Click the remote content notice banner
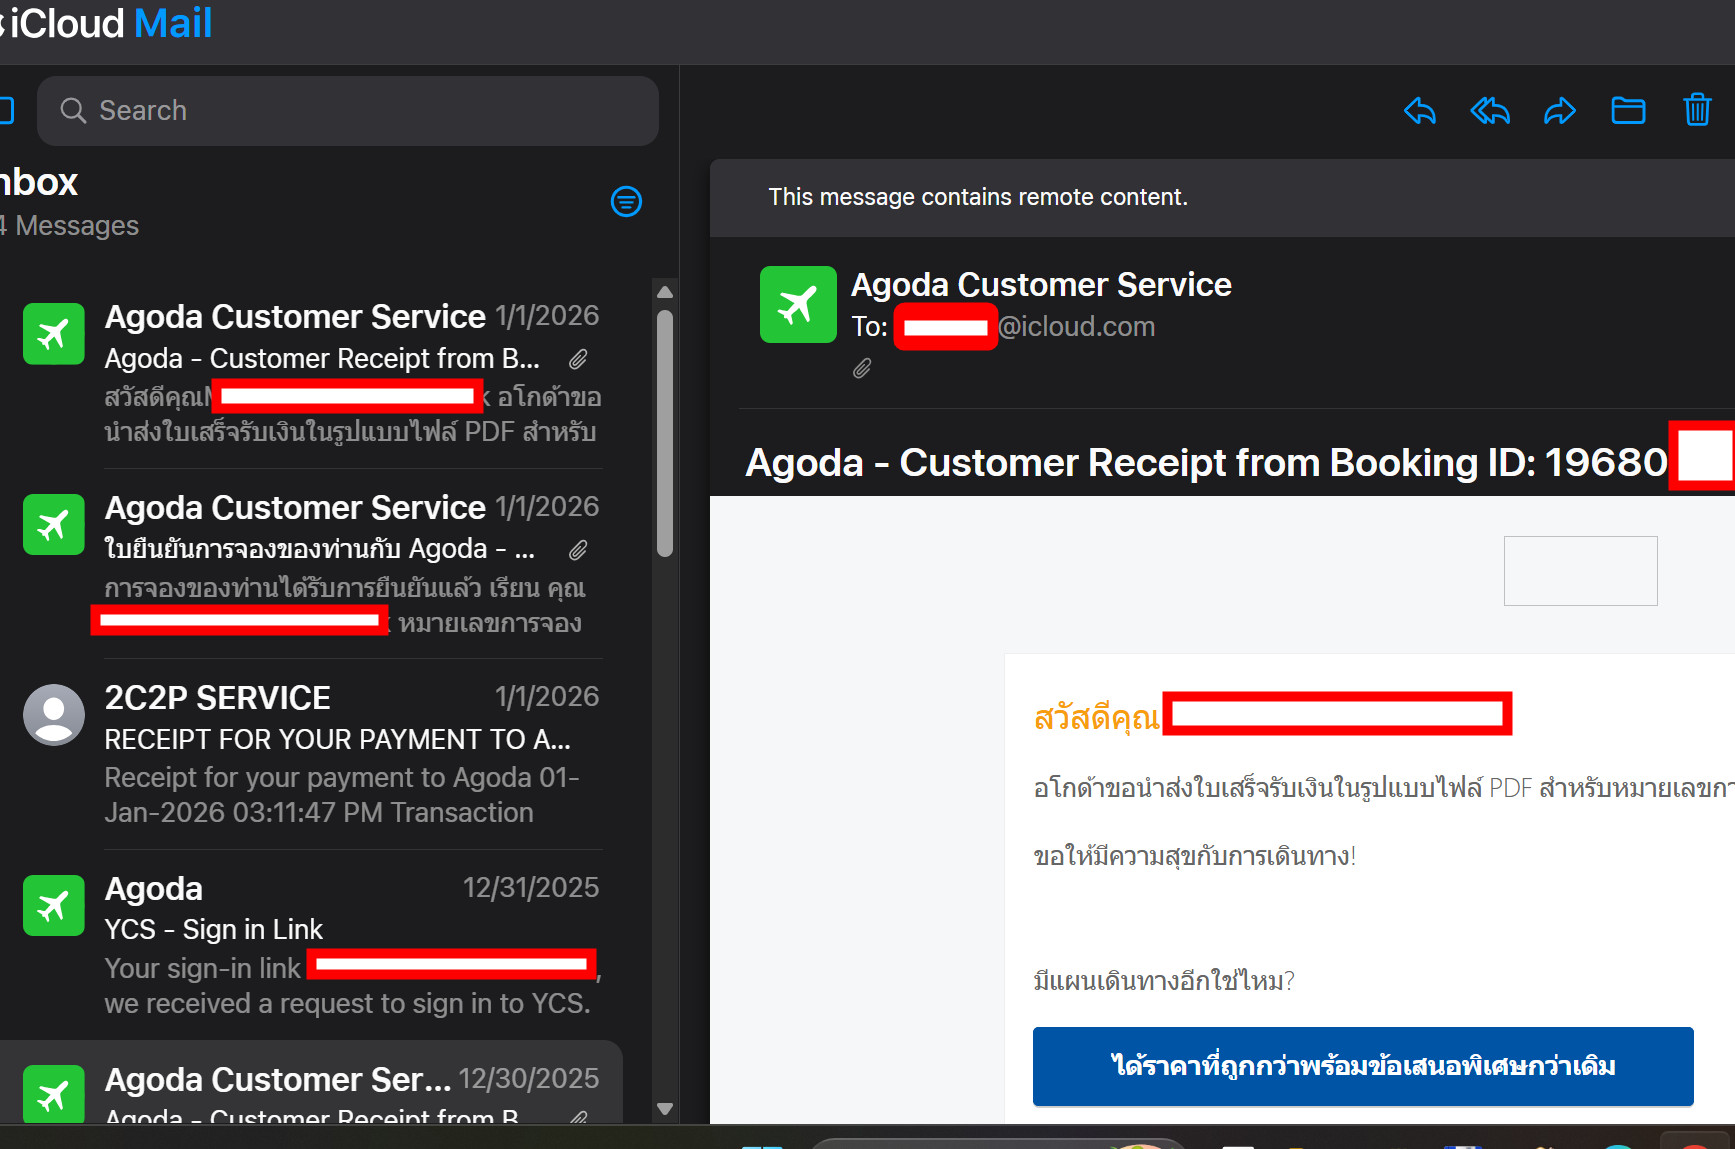The width and height of the screenshot is (1735, 1149). [x=978, y=198]
